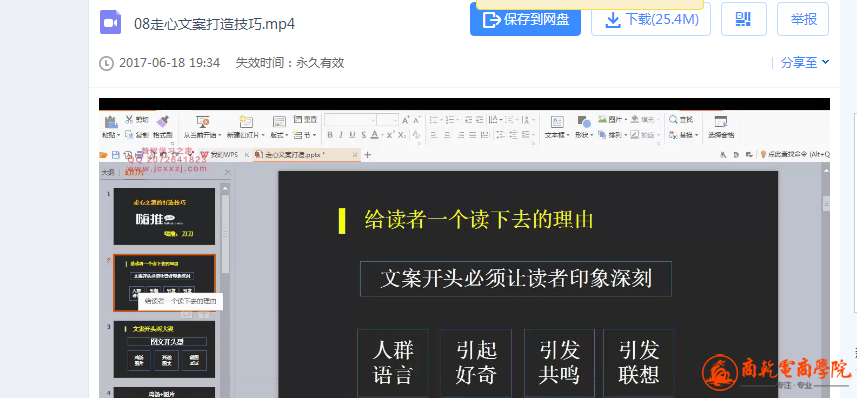Click the 下载(25.4M) download button
Viewport: 857px width, 398px height.
(x=651, y=19)
